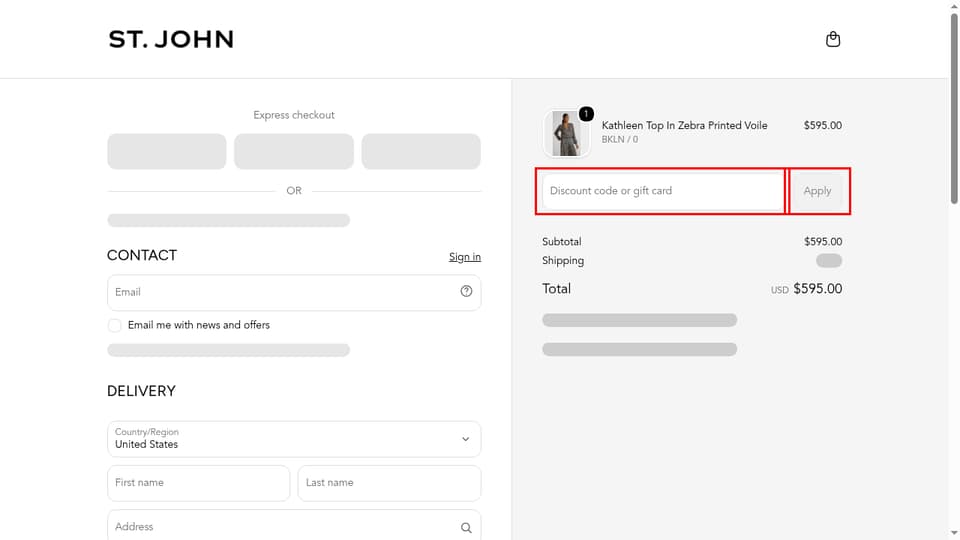This screenshot has height=540, width=960.
Task: Click the 'DELIVERY' heading
Action: click(141, 391)
